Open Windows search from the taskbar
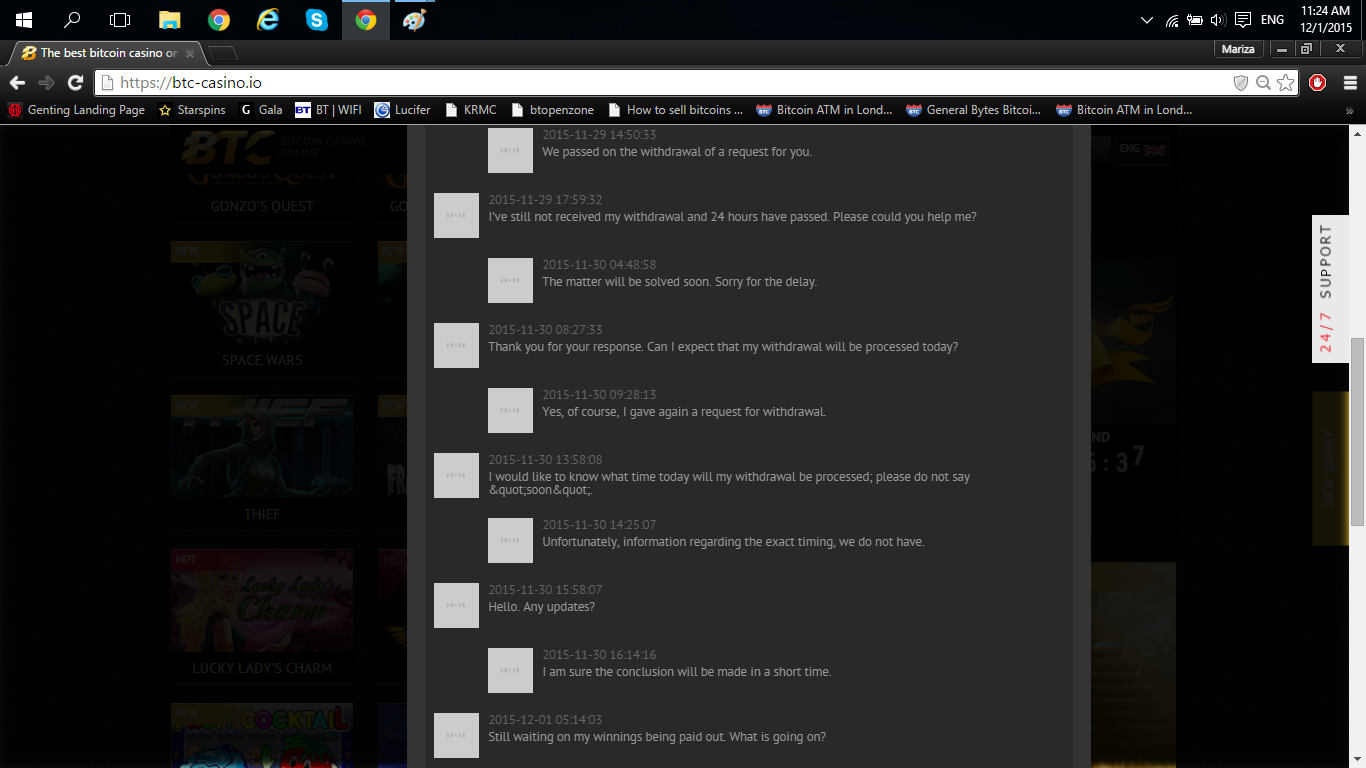 (72, 20)
